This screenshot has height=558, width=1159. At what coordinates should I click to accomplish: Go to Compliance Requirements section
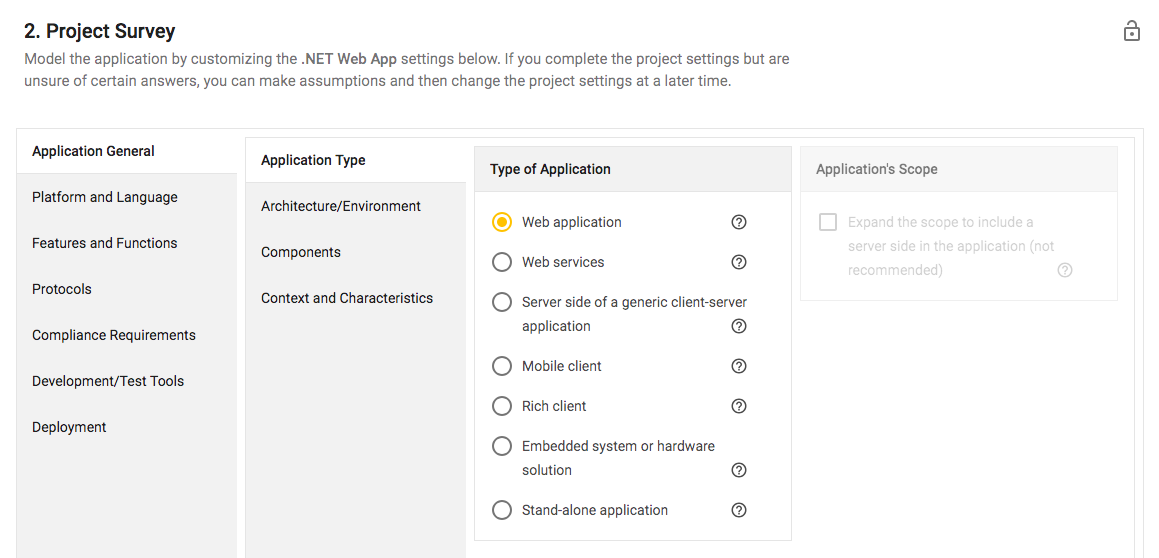[114, 335]
